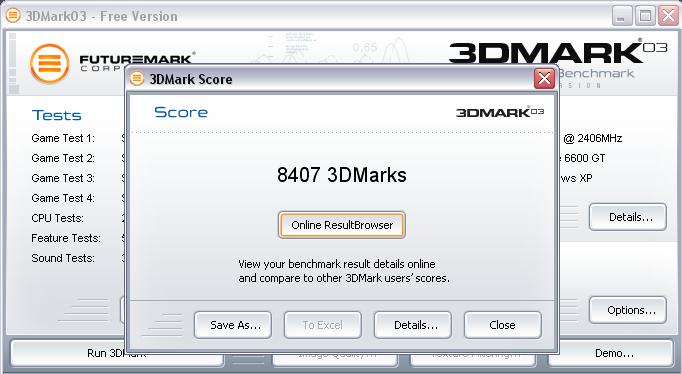
Task: Open Options in the main 3DMark03 window
Action: pos(628,310)
